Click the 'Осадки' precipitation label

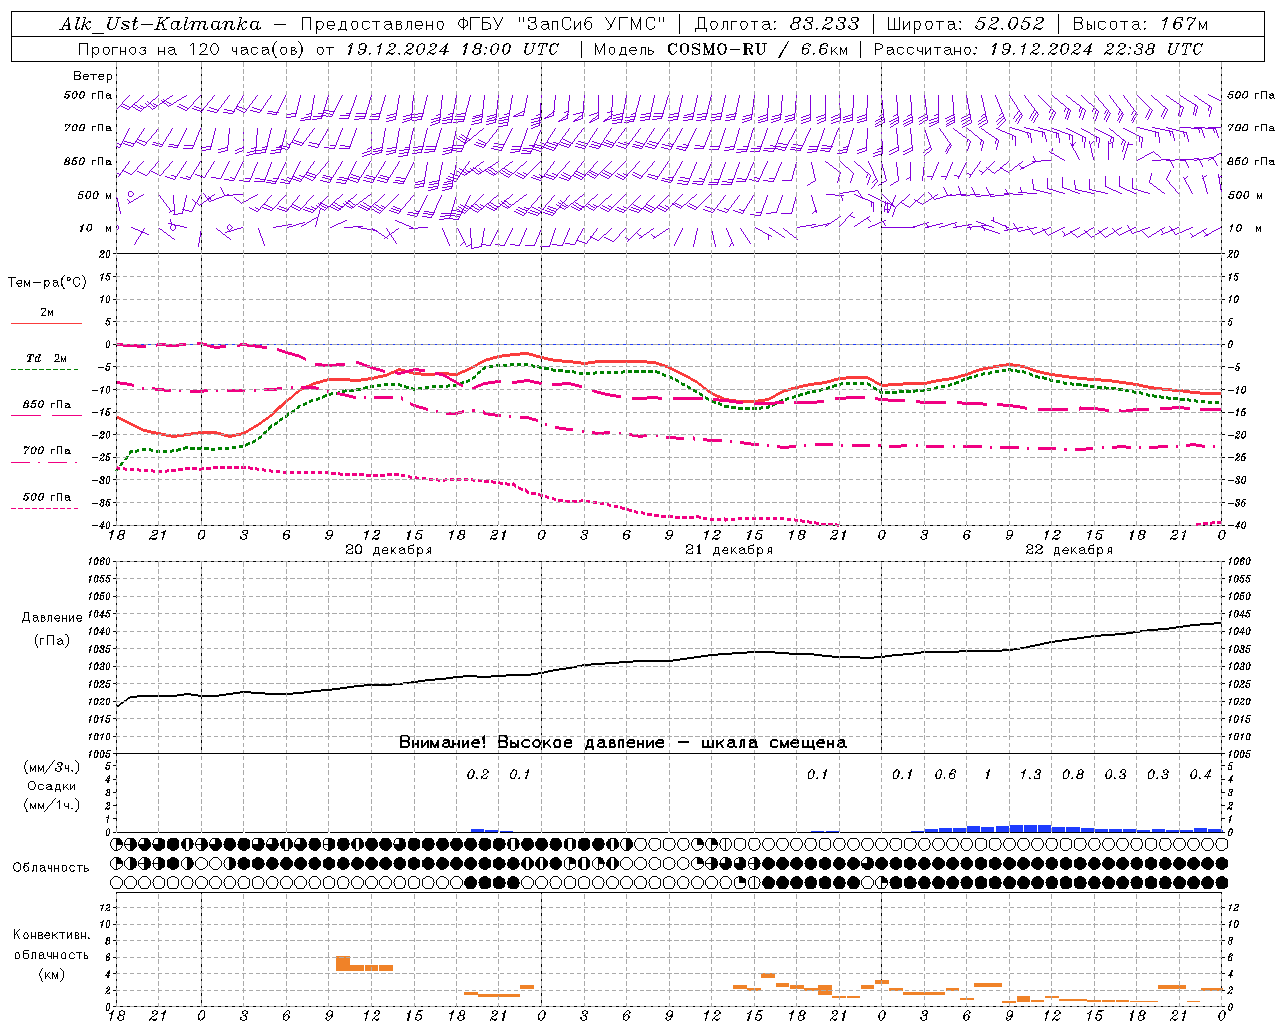(x=52, y=786)
